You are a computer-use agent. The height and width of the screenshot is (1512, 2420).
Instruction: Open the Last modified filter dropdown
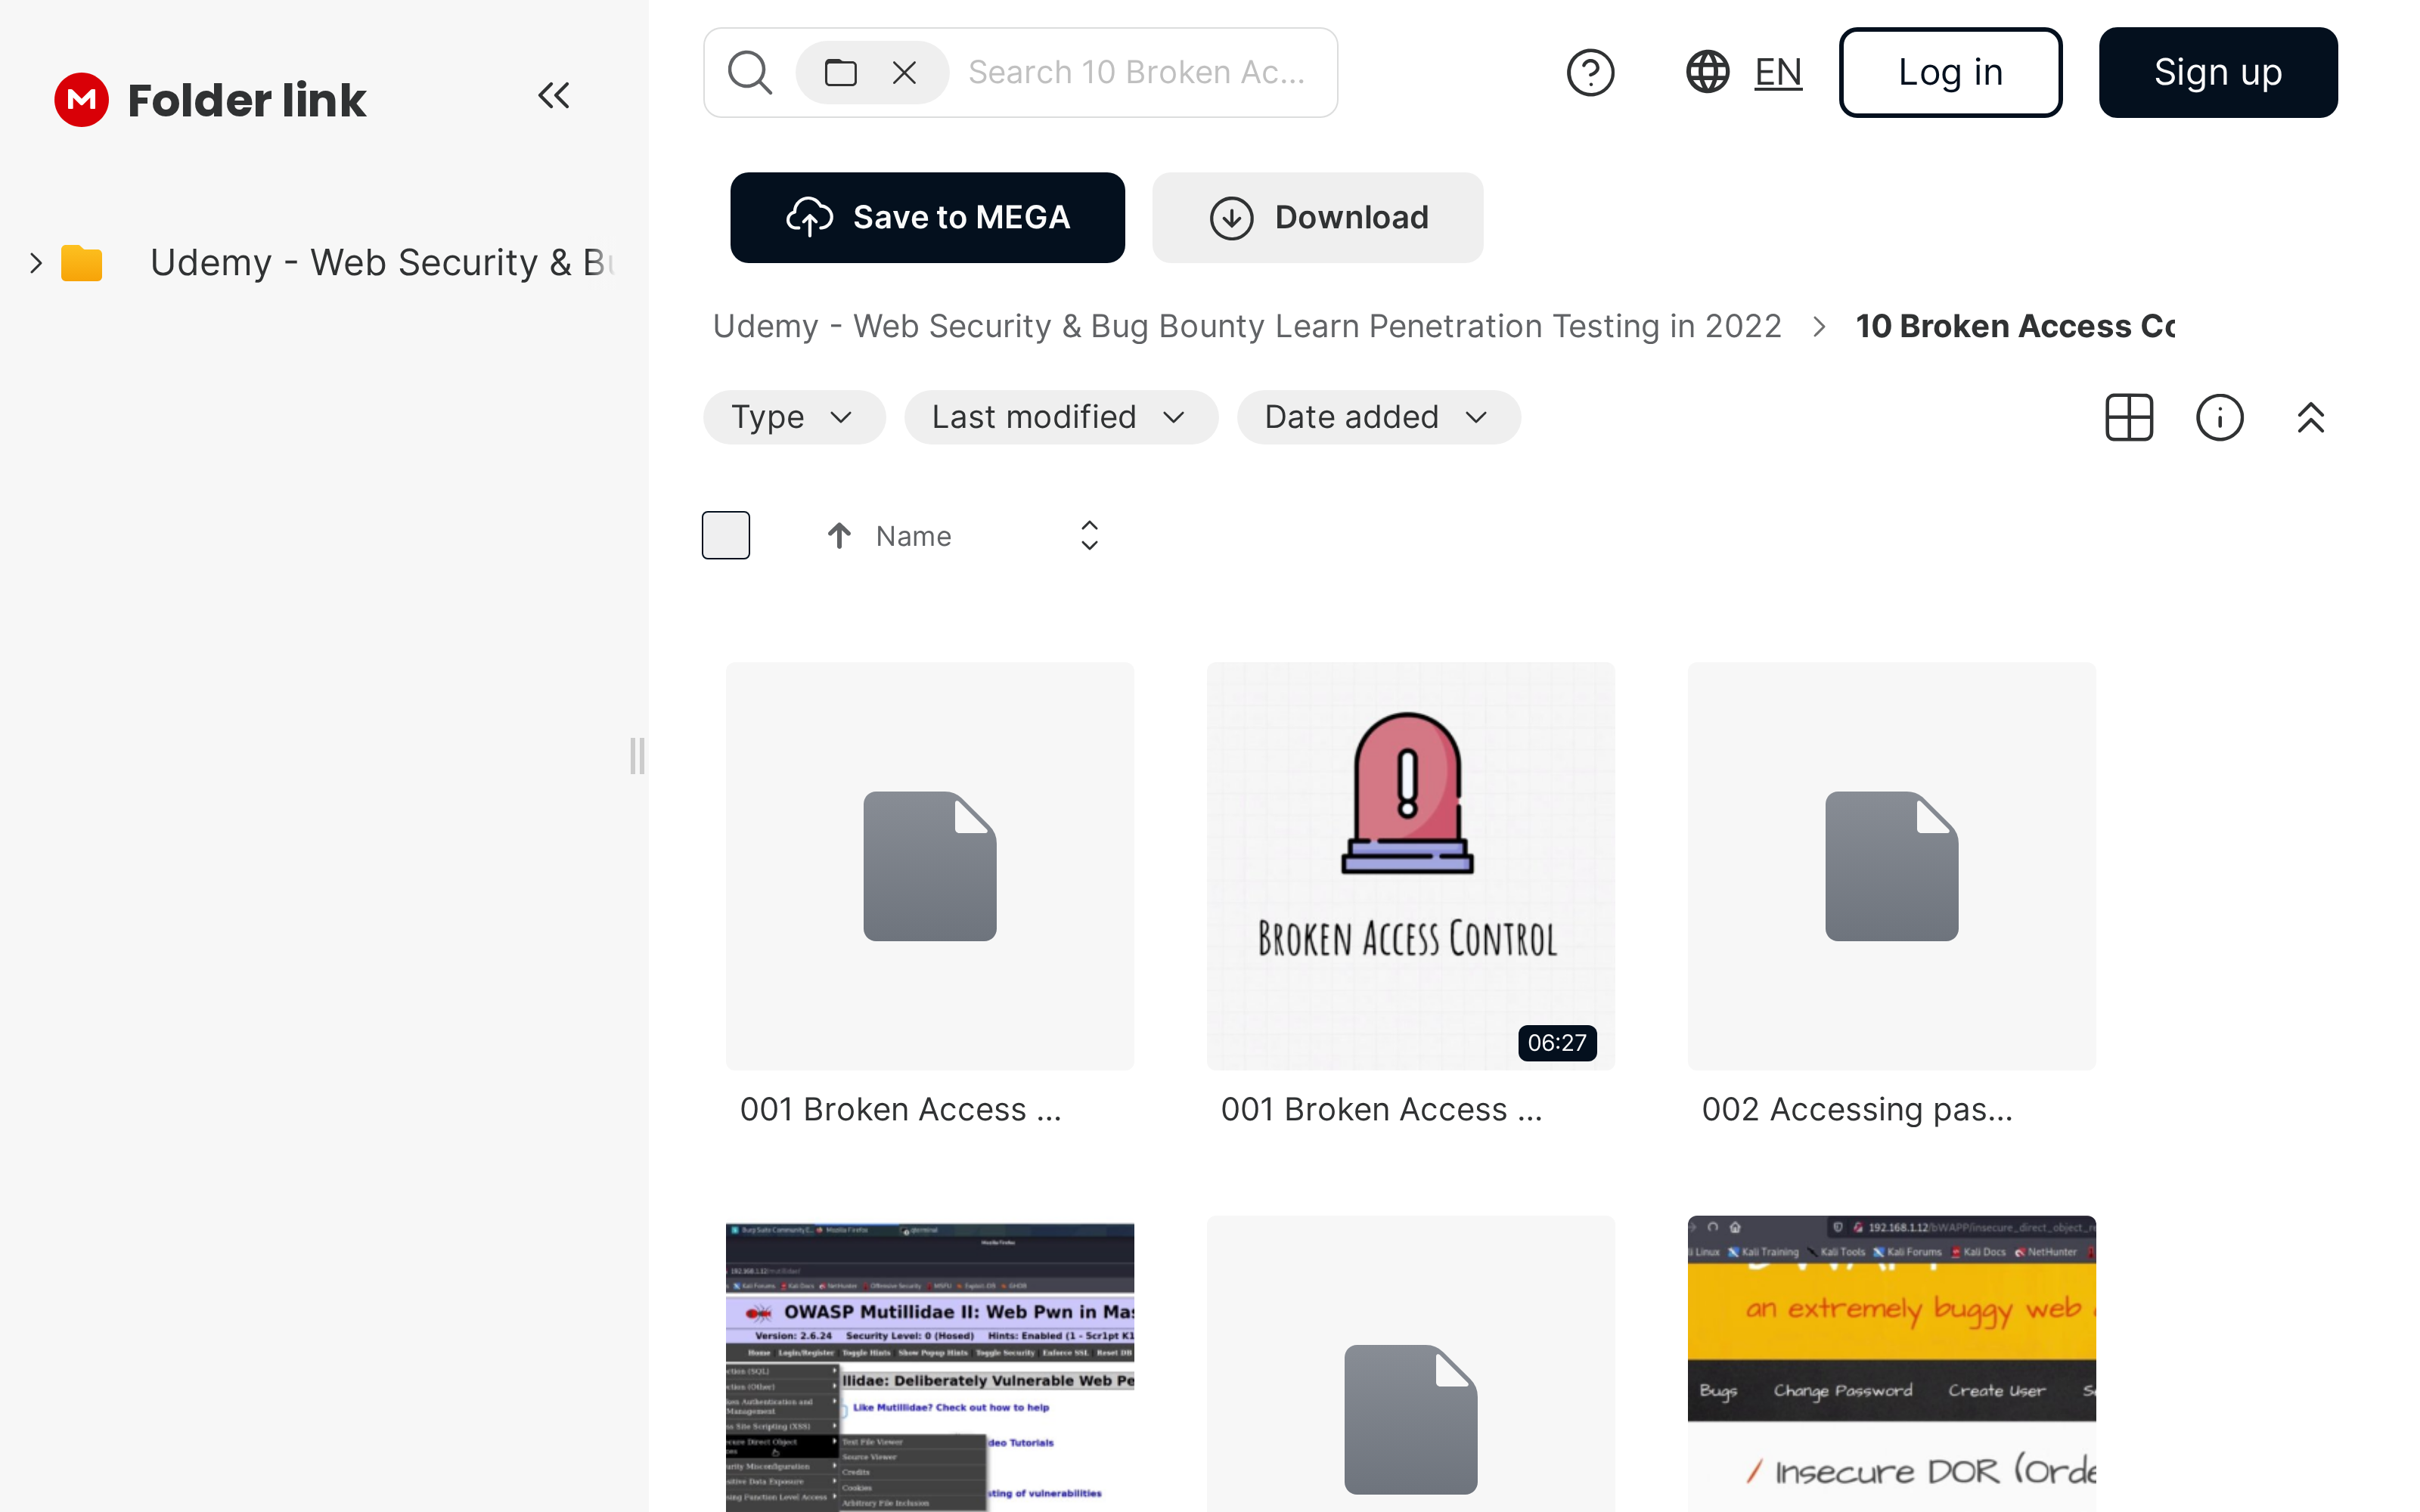coord(1061,417)
